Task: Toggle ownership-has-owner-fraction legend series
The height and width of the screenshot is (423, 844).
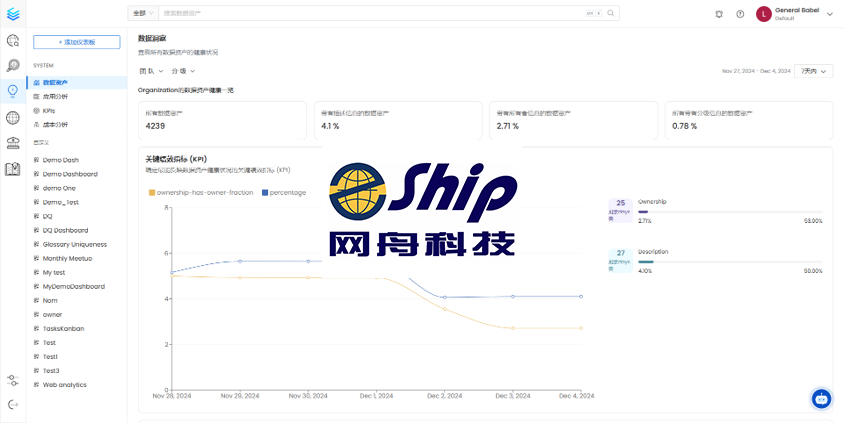Action: [x=201, y=192]
